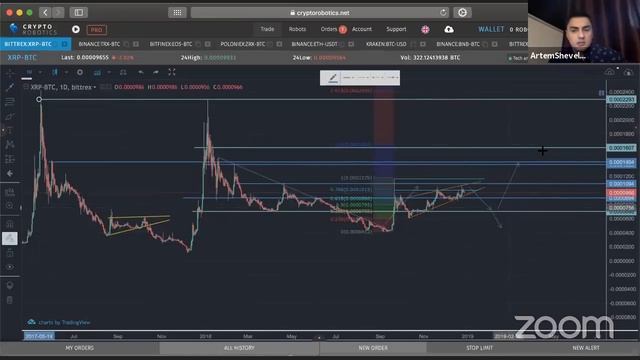Select the candlestick chart style icon

coord(55,72)
